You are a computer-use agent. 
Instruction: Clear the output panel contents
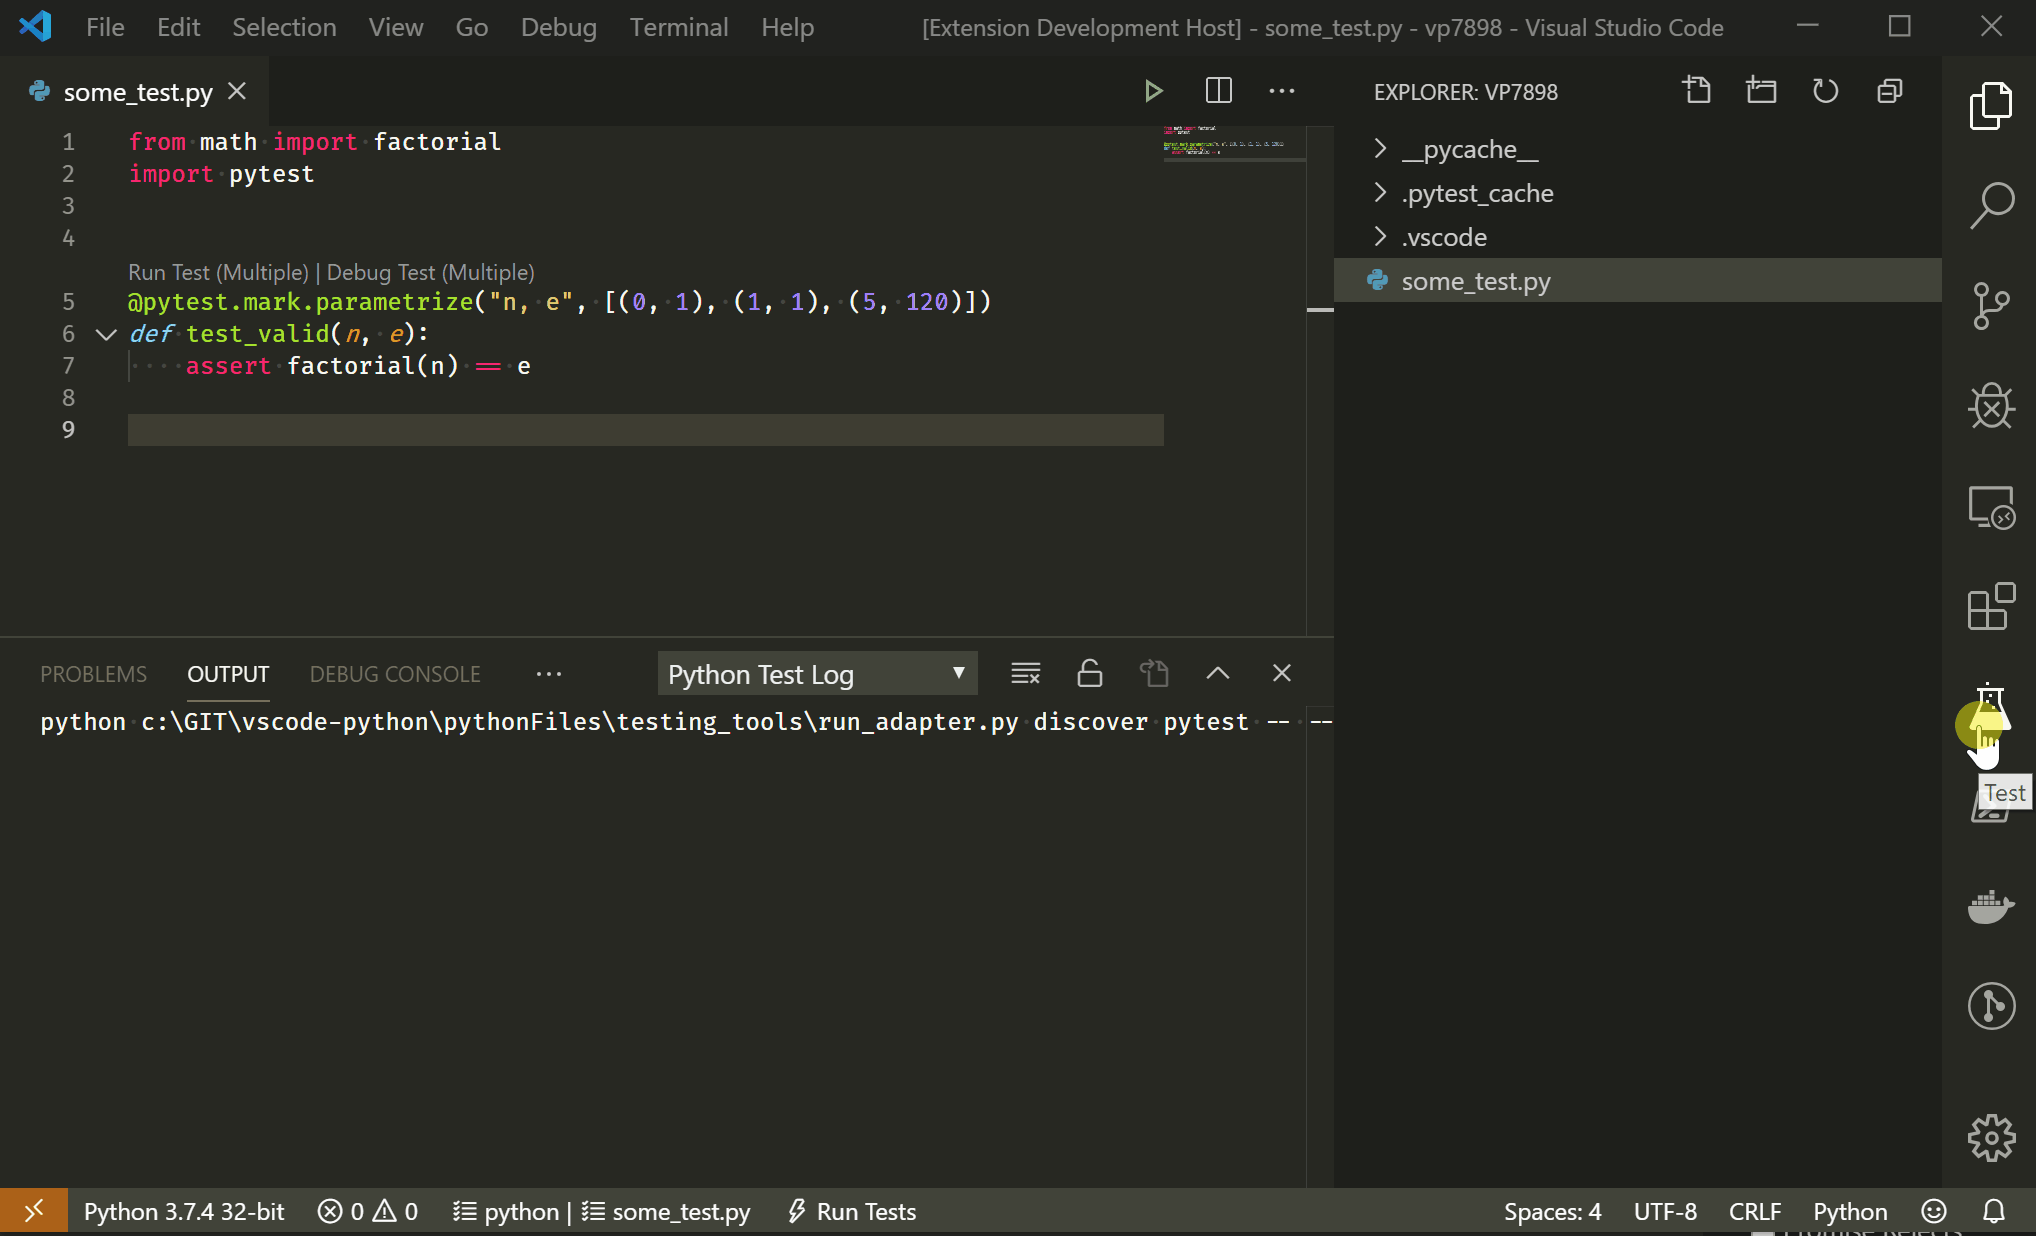tap(1025, 673)
